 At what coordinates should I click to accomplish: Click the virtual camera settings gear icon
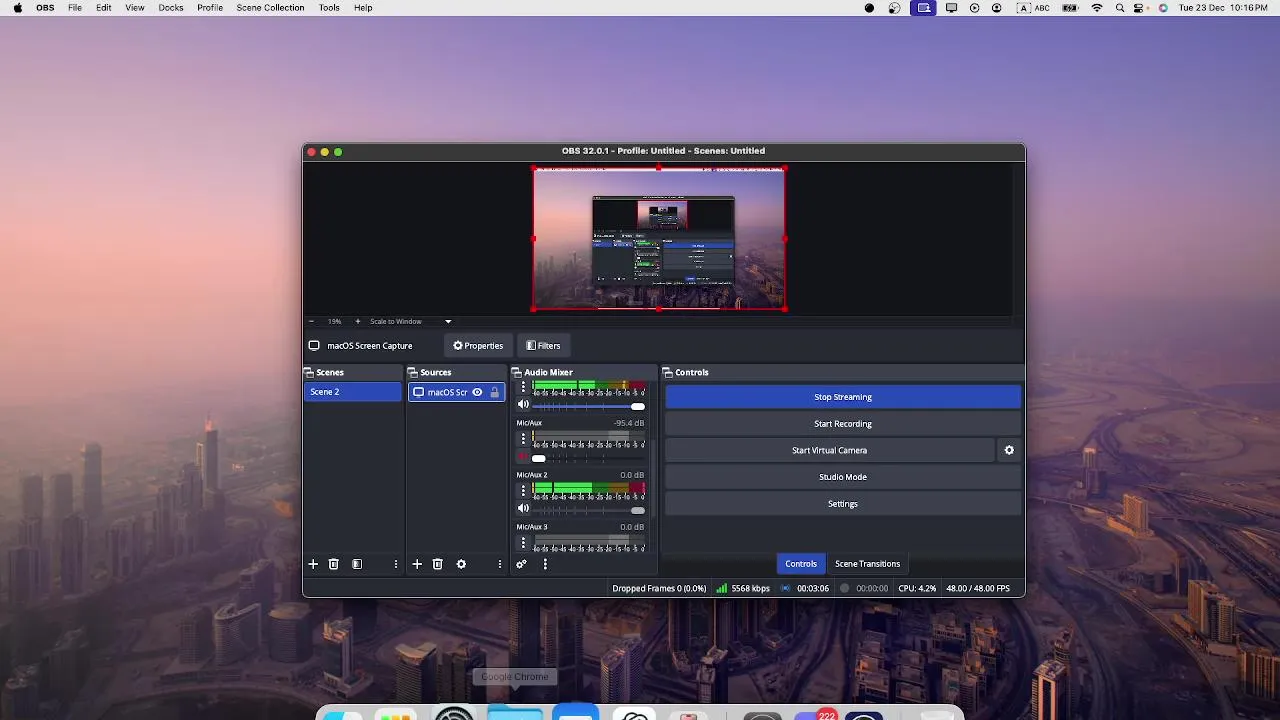(x=1009, y=450)
